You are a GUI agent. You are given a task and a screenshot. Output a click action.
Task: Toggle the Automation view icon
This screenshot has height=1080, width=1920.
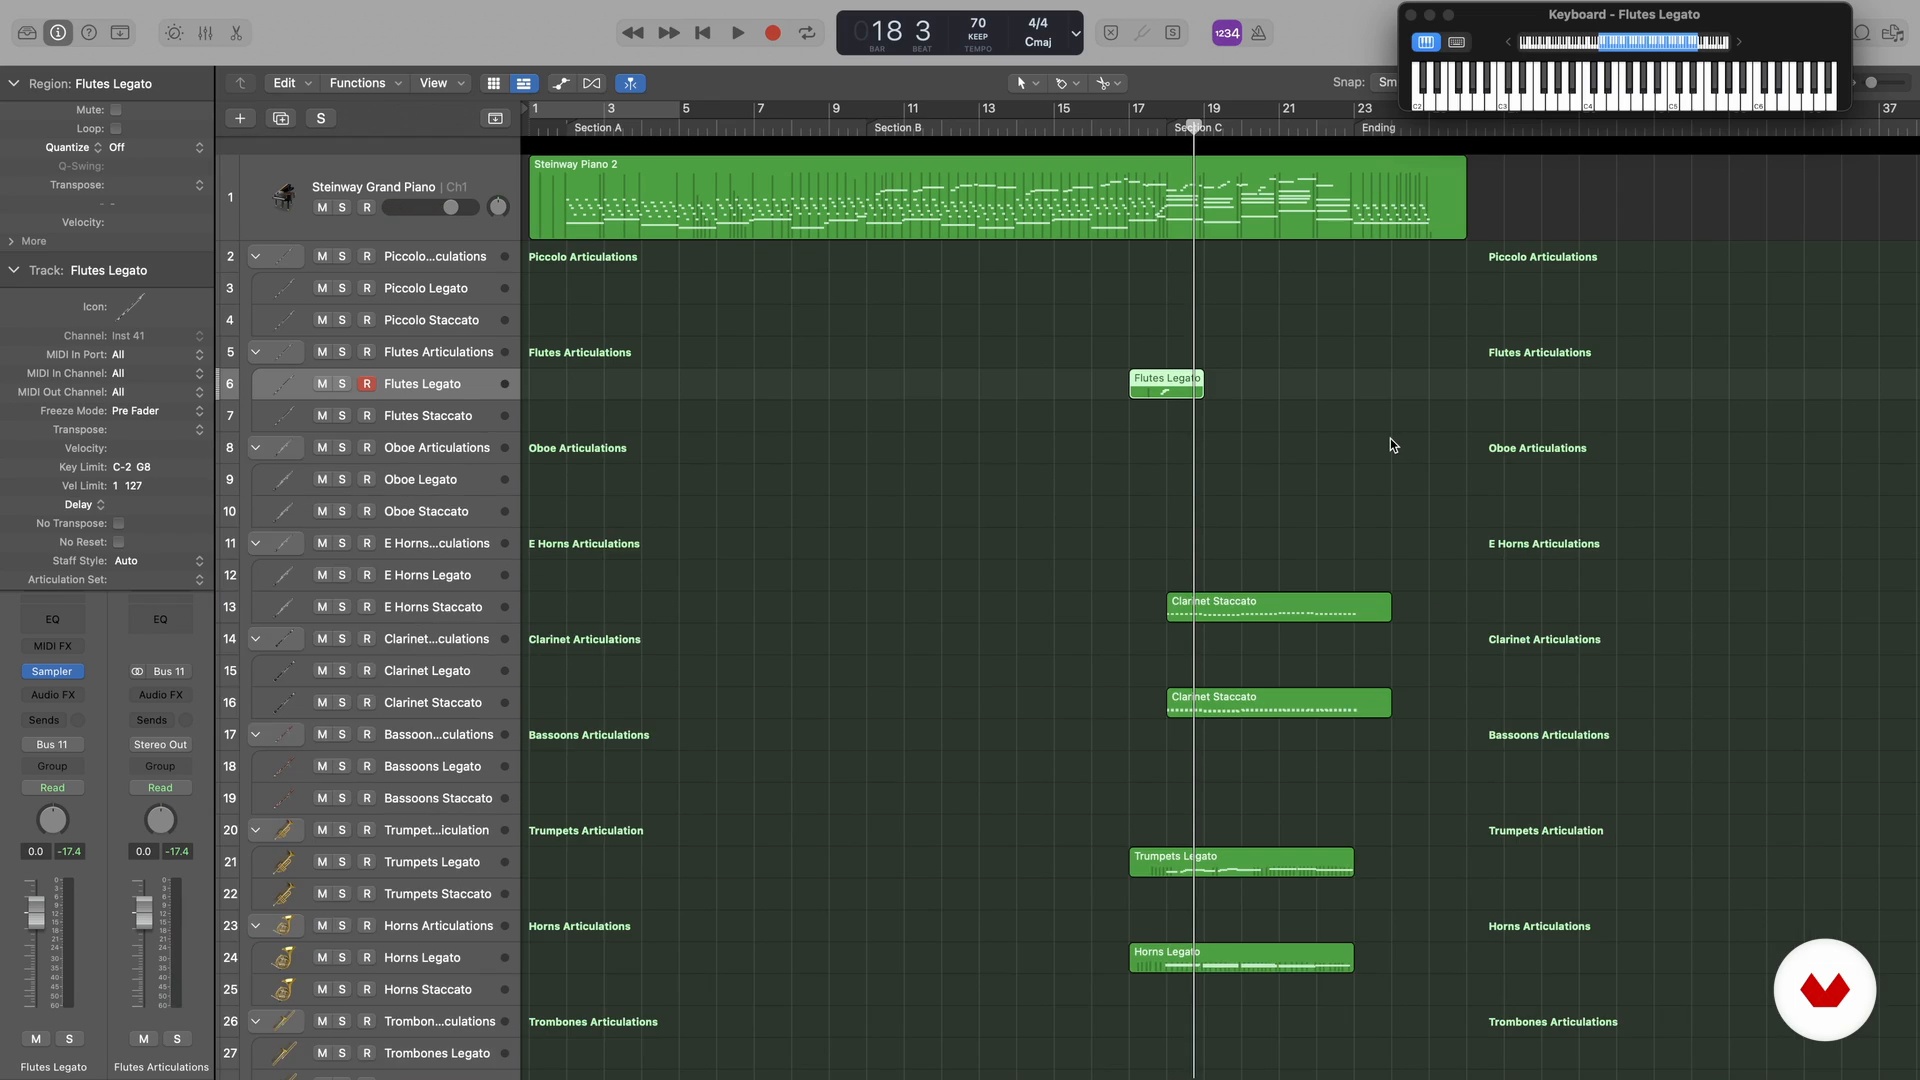[561, 83]
